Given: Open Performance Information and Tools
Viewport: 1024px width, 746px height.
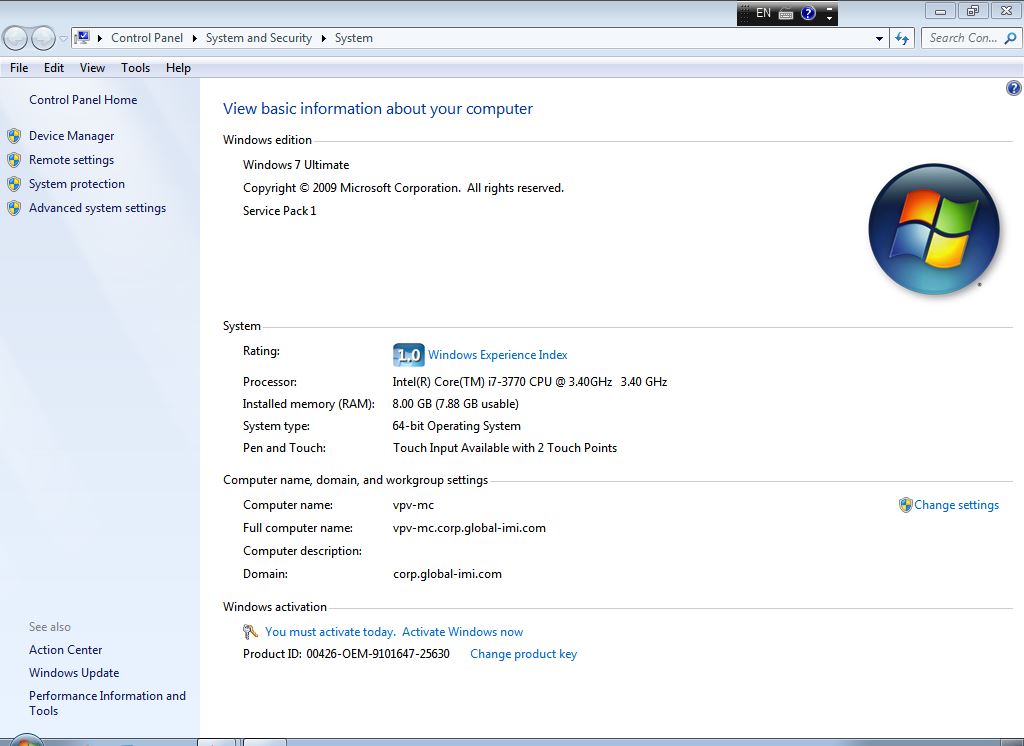Looking at the screenshot, I should [107, 703].
